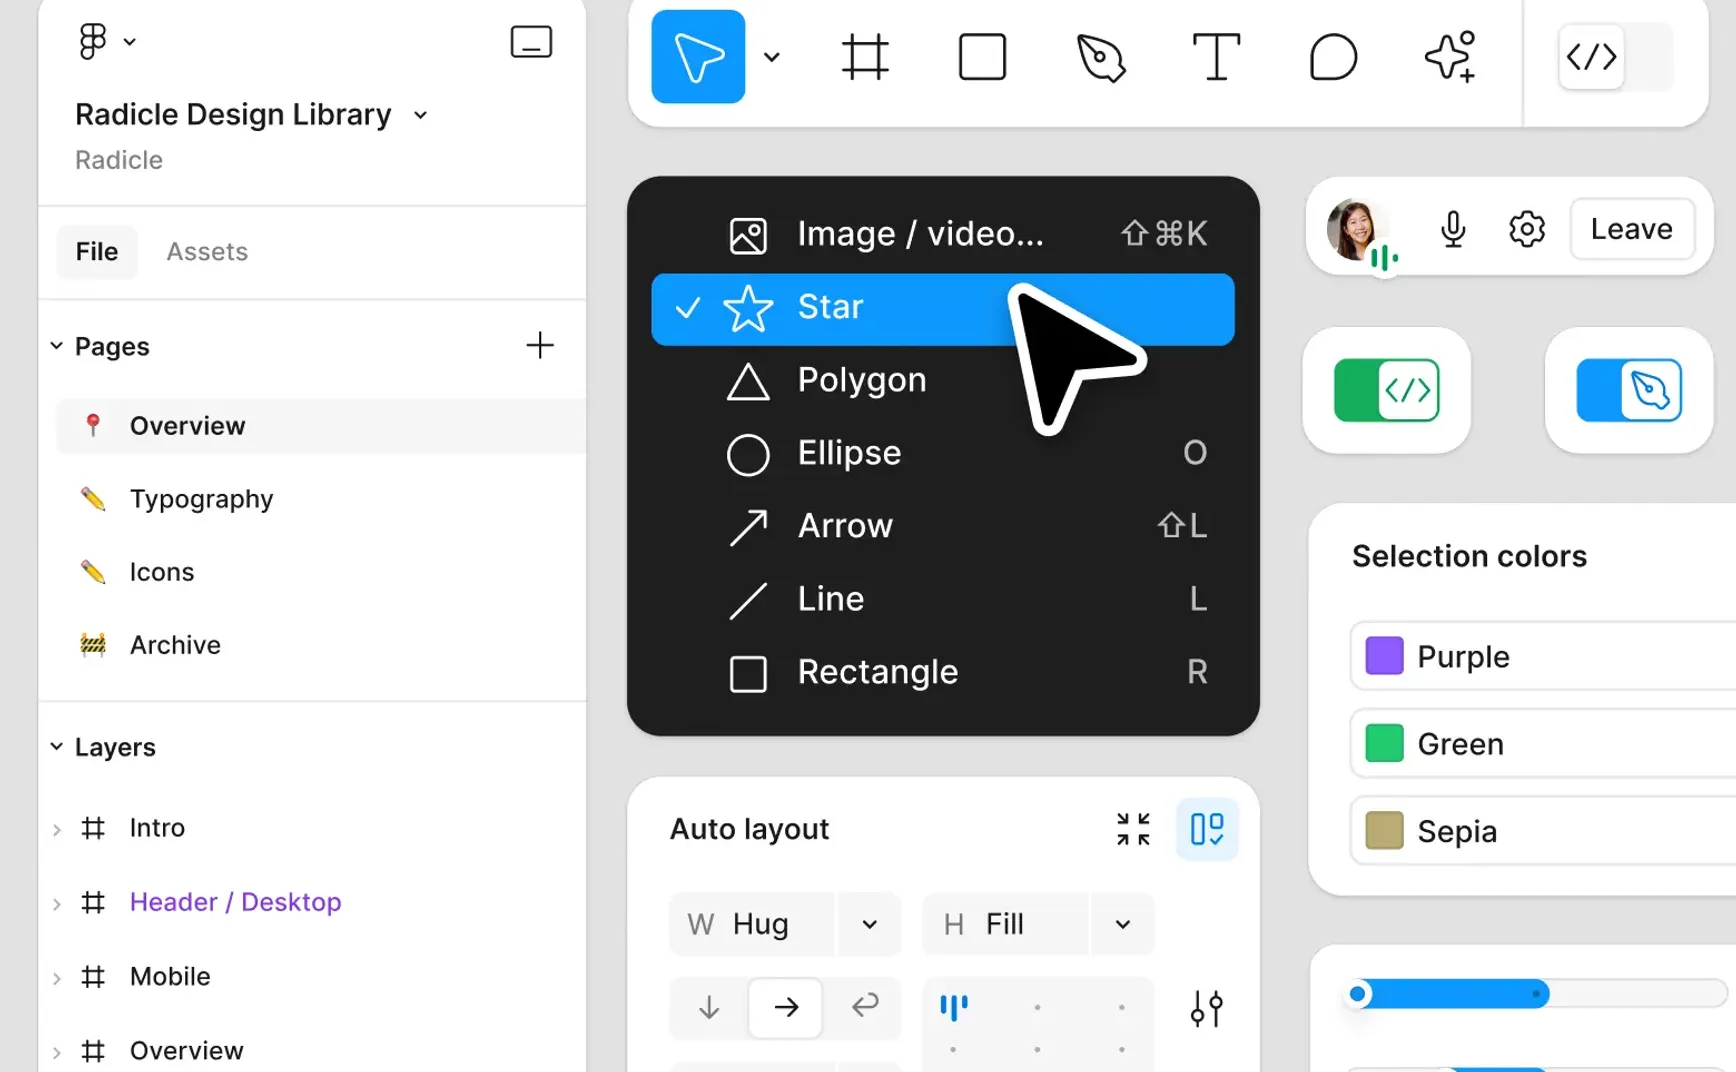This screenshot has width=1736, height=1072.
Task: Select the Pen tool in toolbar
Action: point(1100,57)
